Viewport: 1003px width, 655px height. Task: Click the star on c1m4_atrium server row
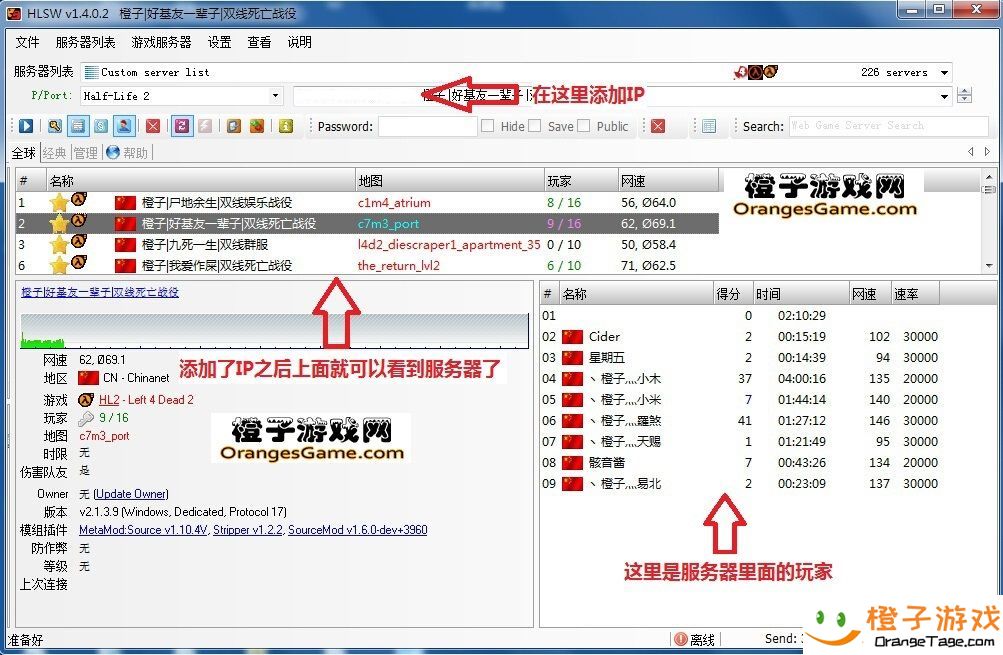59,203
